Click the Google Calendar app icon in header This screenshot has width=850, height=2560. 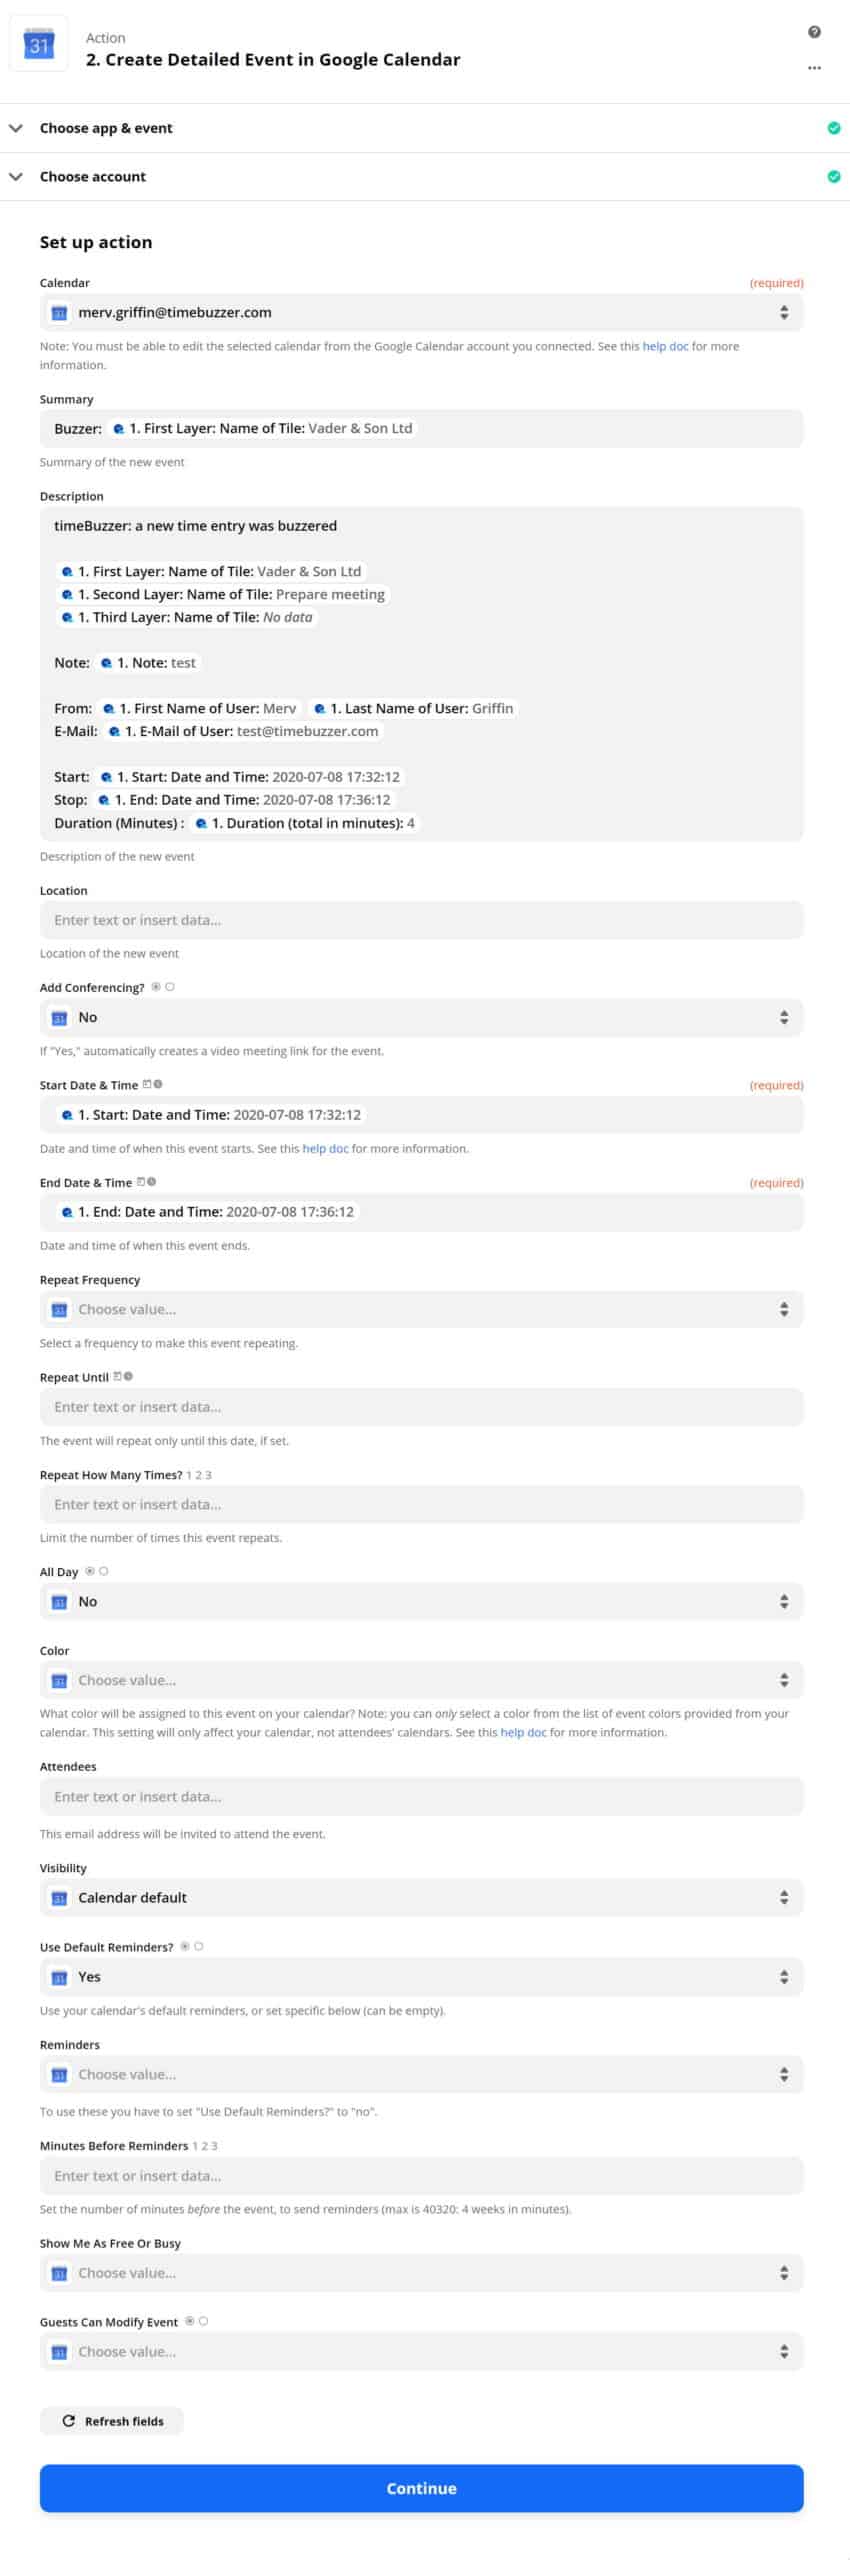39,45
